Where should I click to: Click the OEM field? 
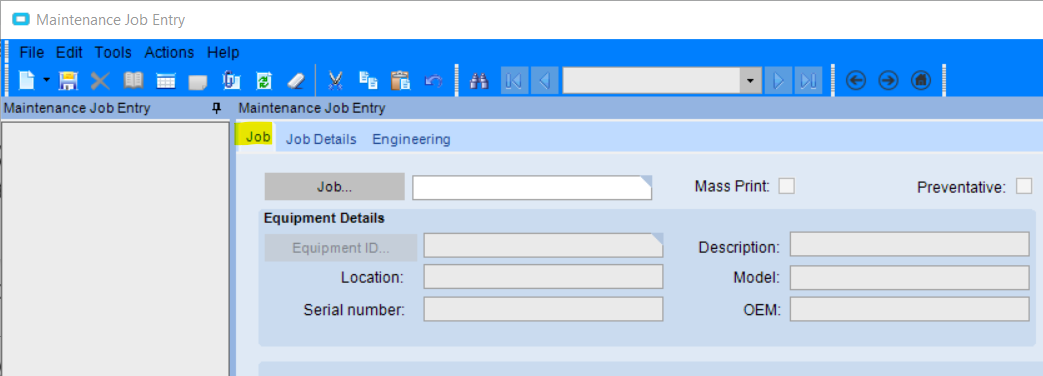(910, 309)
